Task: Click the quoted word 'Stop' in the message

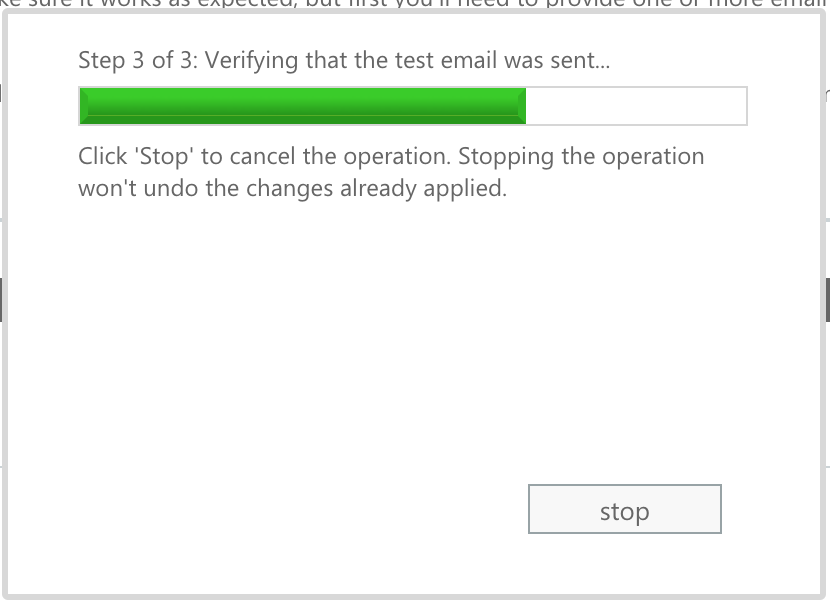Action: pyautogui.click(x=164, y=157)
